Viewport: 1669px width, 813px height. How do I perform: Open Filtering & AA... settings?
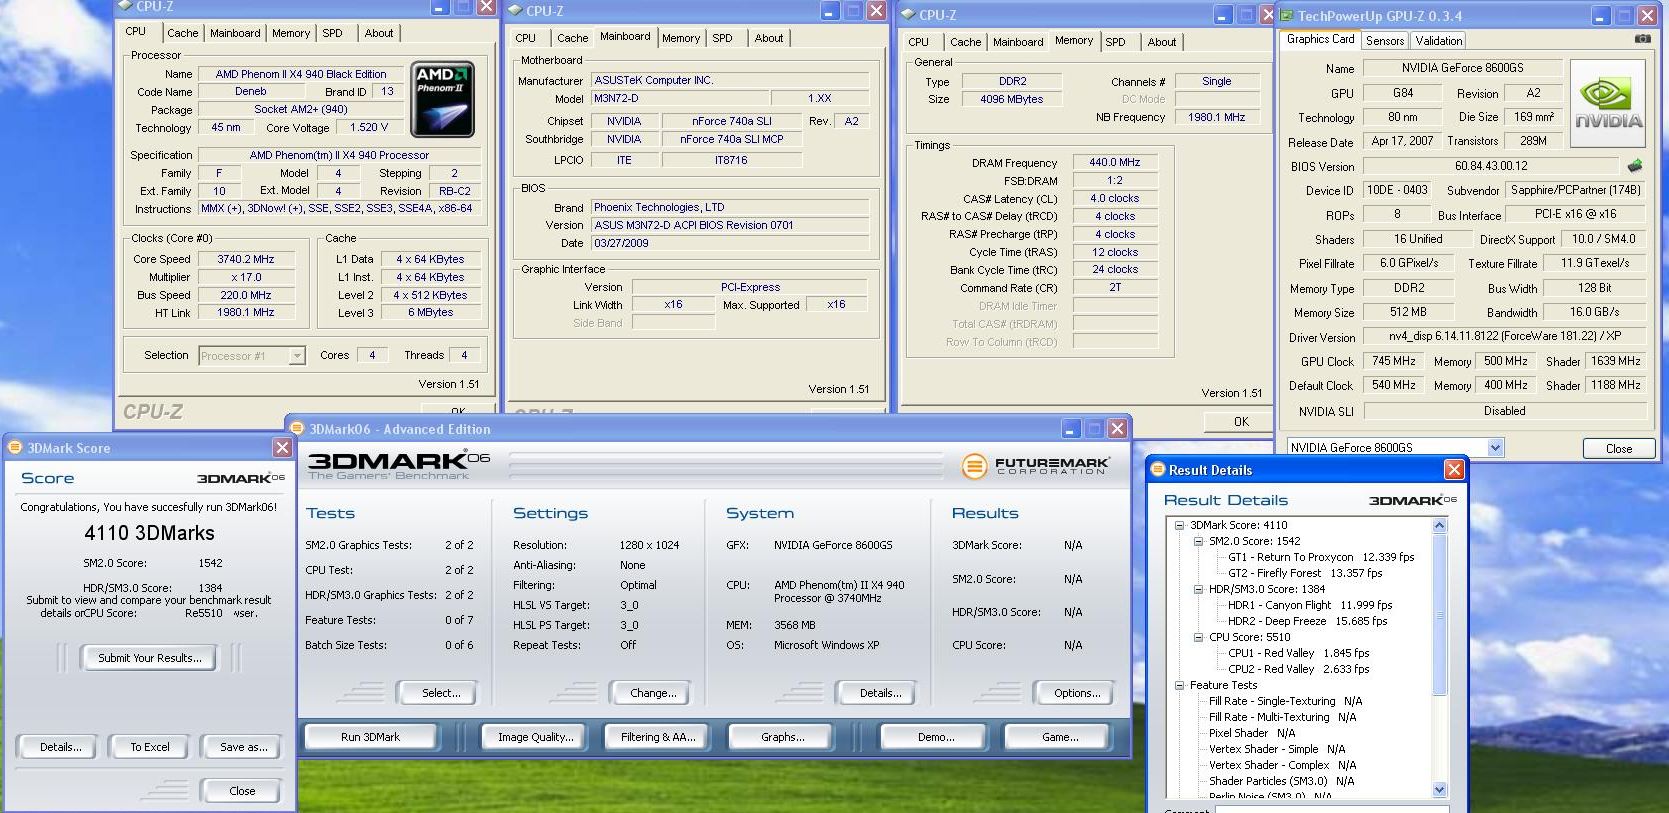click(x=658, y=737)
